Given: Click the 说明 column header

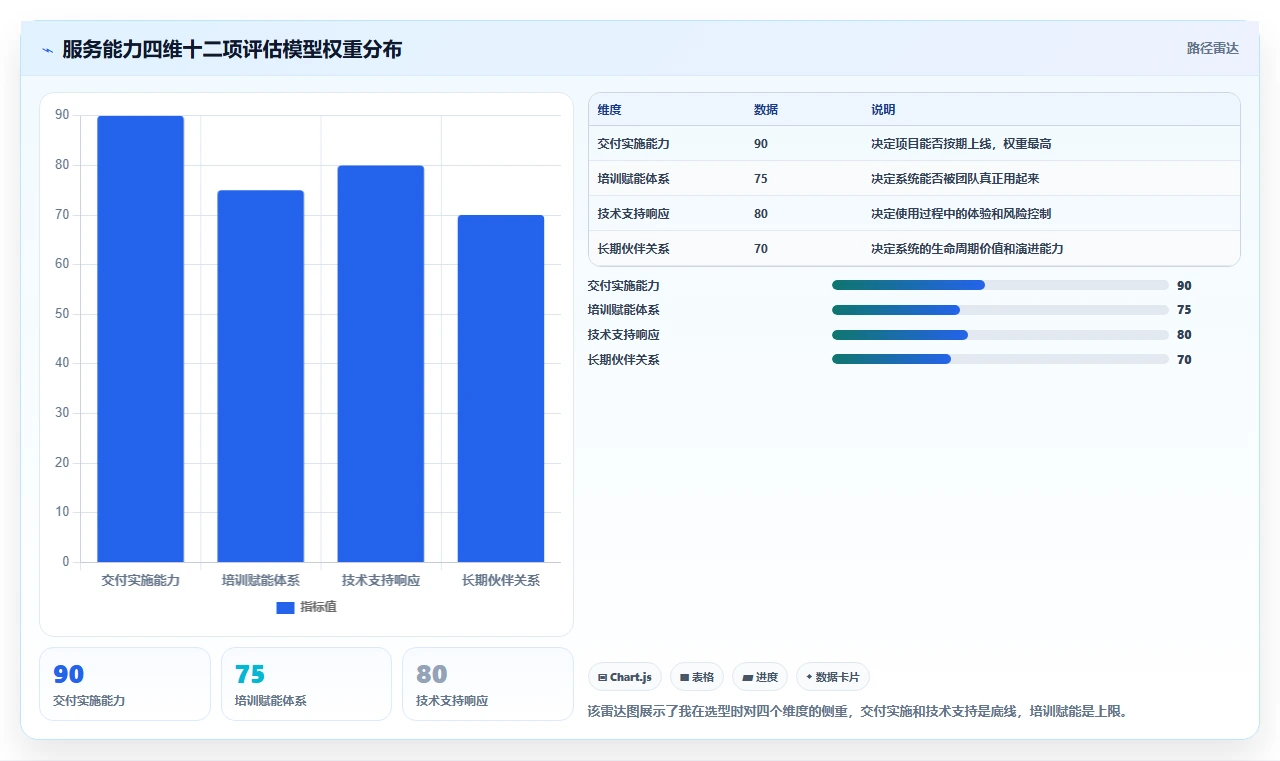Looking at the screenshot, I should [x=883, y=110].
